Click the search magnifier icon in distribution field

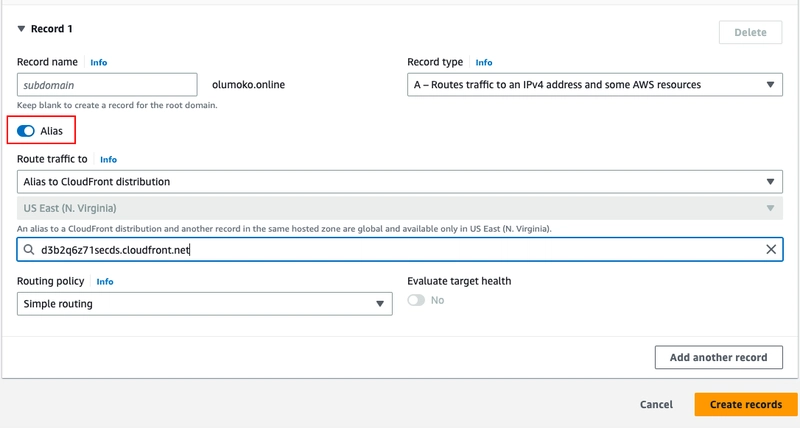click(x=29, y=249)
